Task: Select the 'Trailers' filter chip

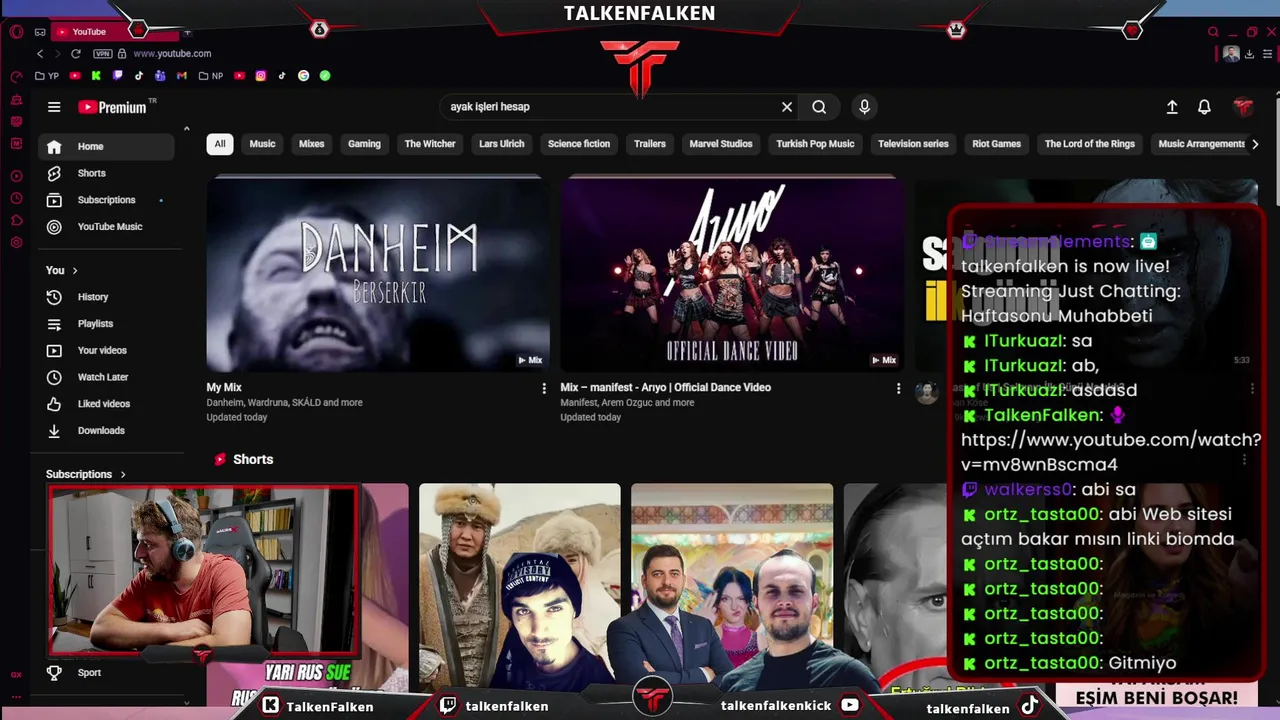Action: pos(650,144)
